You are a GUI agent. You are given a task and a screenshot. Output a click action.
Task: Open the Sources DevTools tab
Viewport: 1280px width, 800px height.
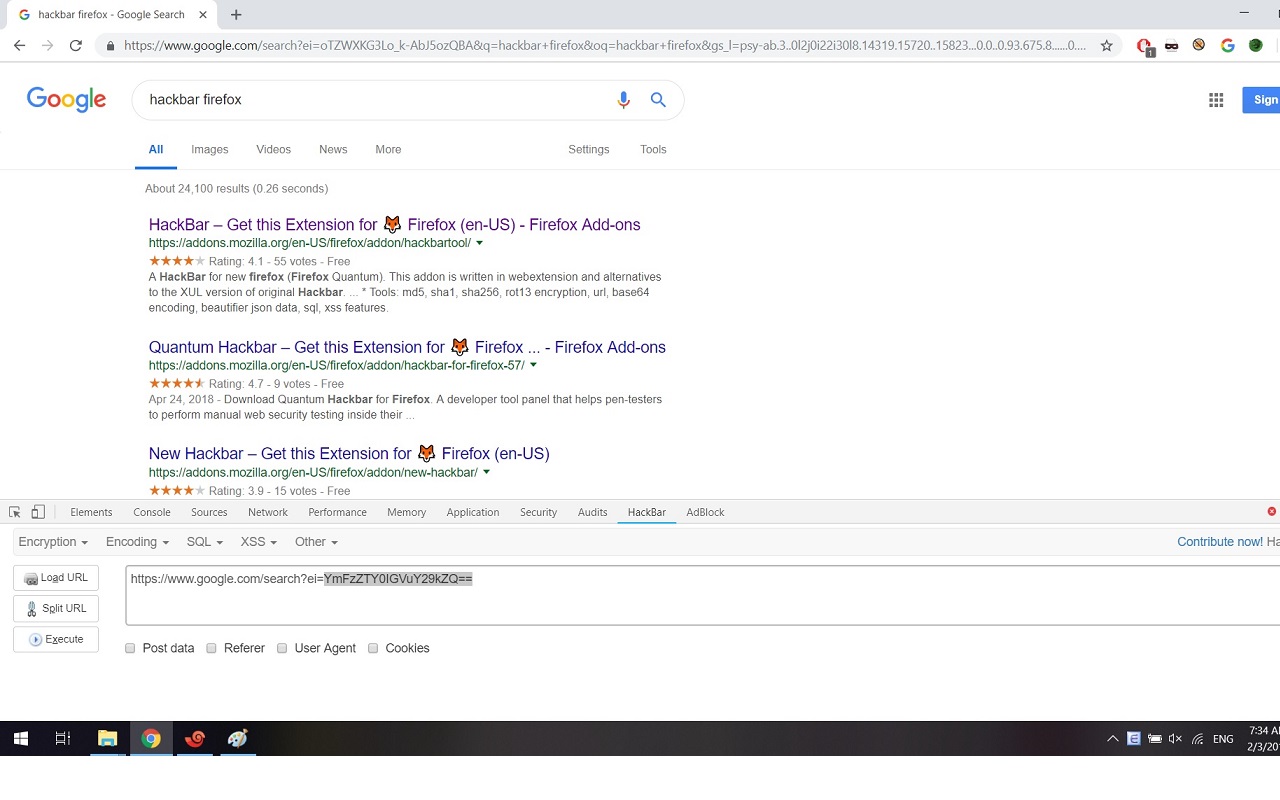click(x=209, y=512)
